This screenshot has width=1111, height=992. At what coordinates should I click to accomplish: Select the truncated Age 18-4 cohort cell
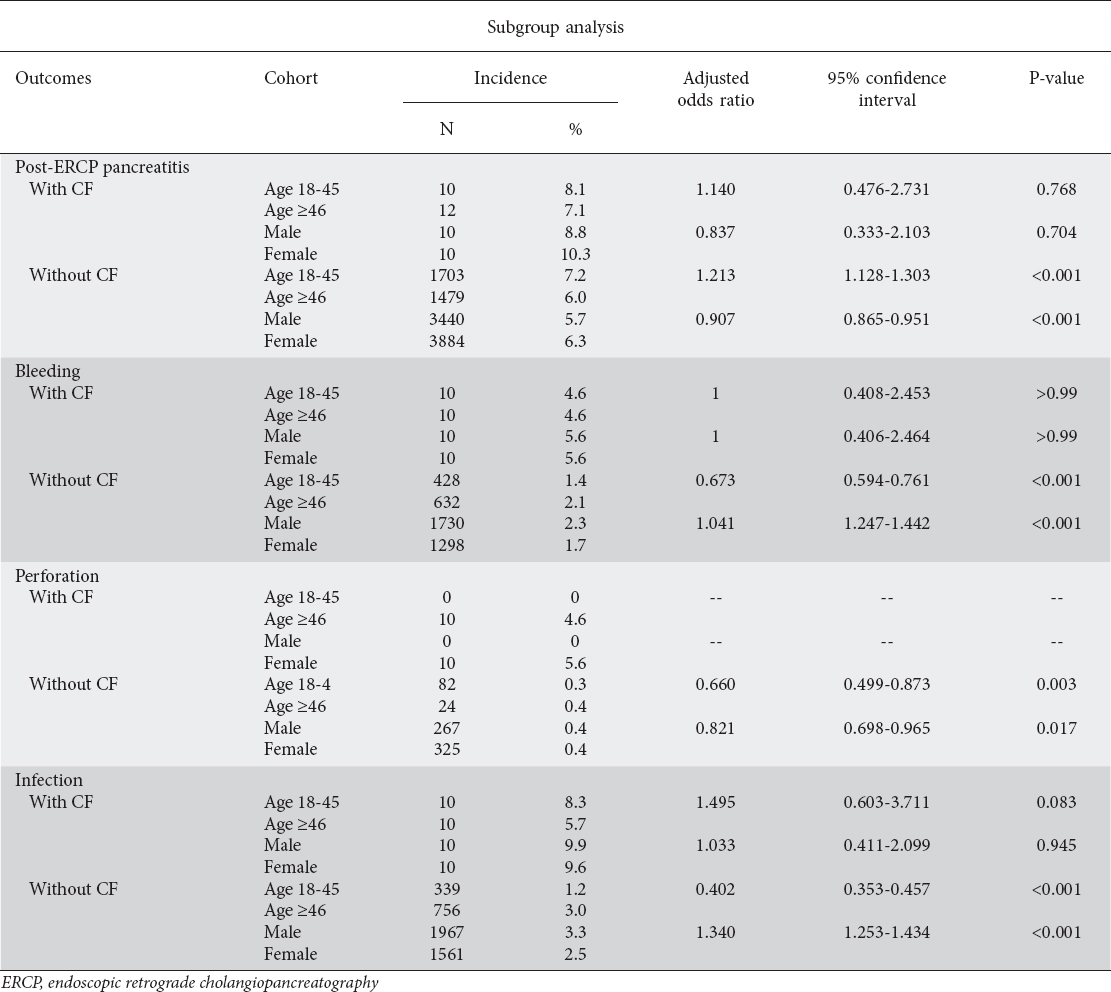pos(297,684)
